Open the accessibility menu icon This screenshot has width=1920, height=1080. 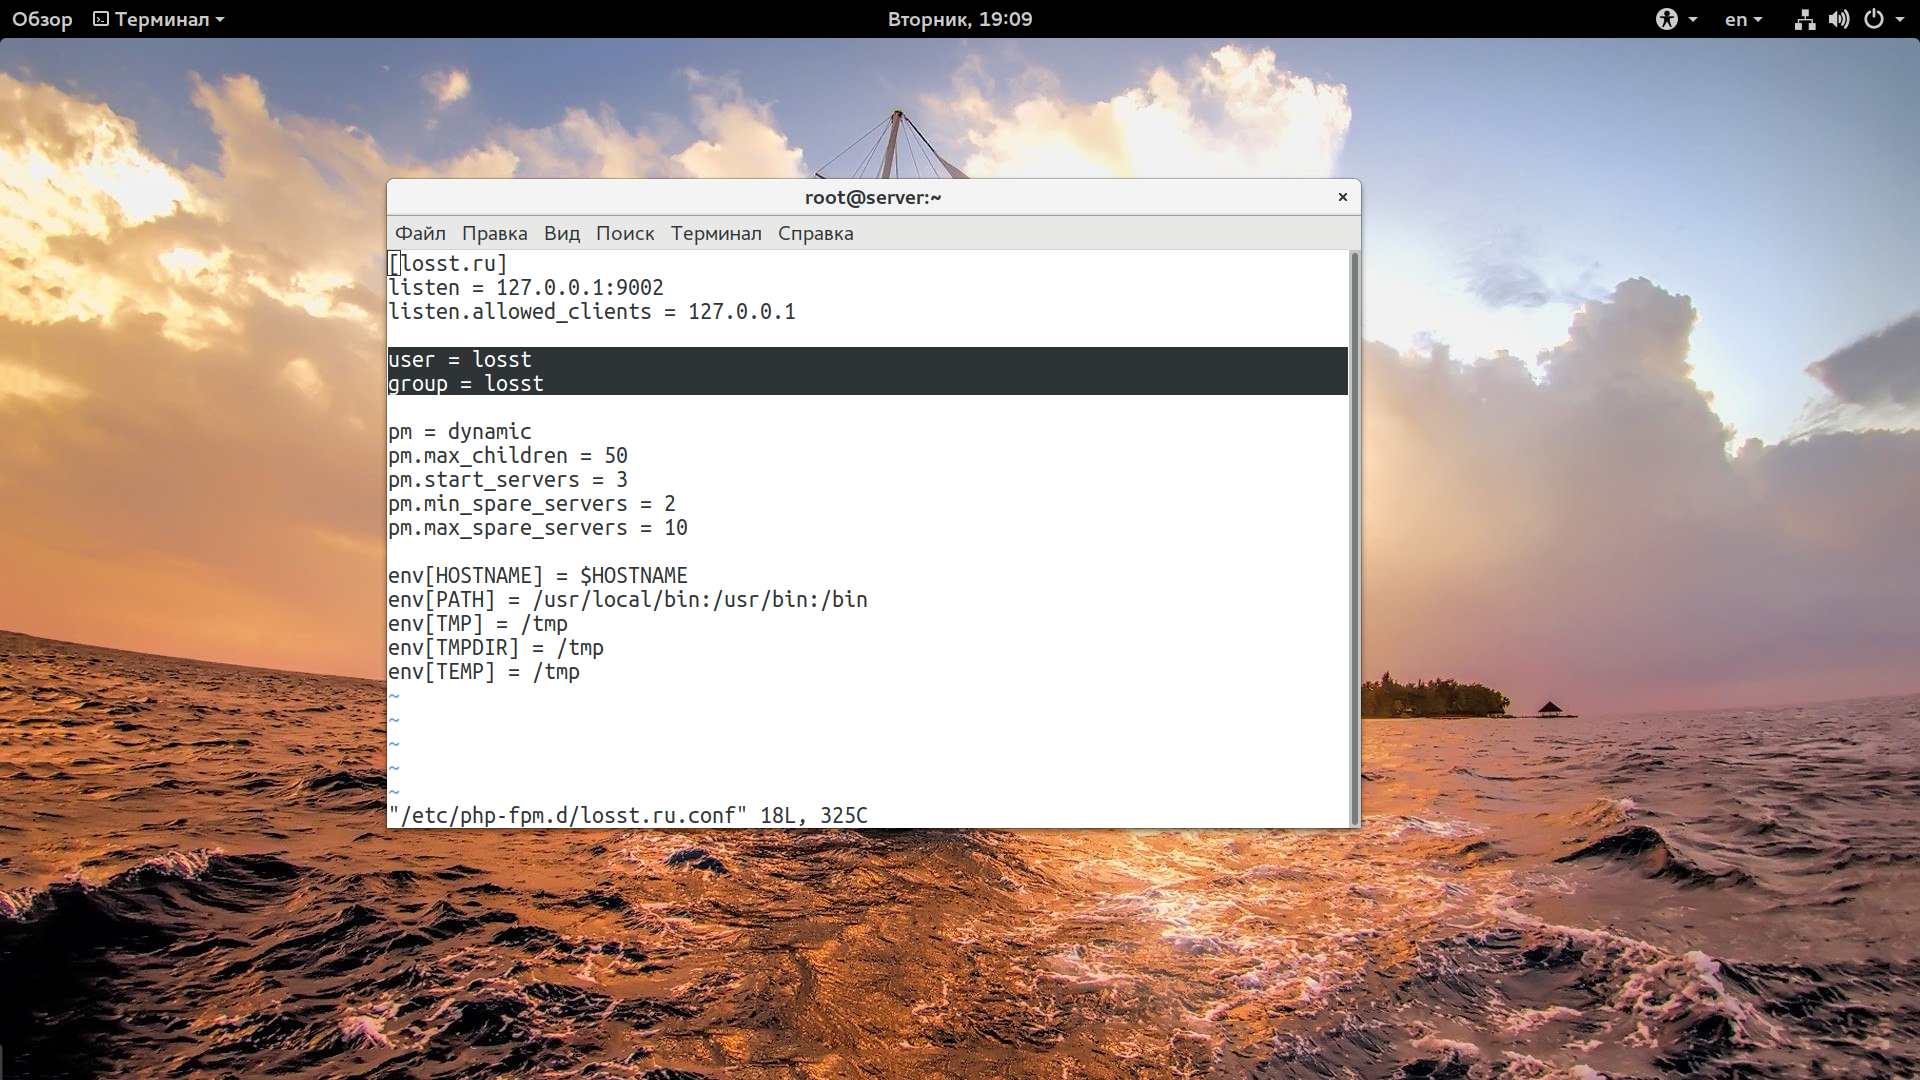1666,19
